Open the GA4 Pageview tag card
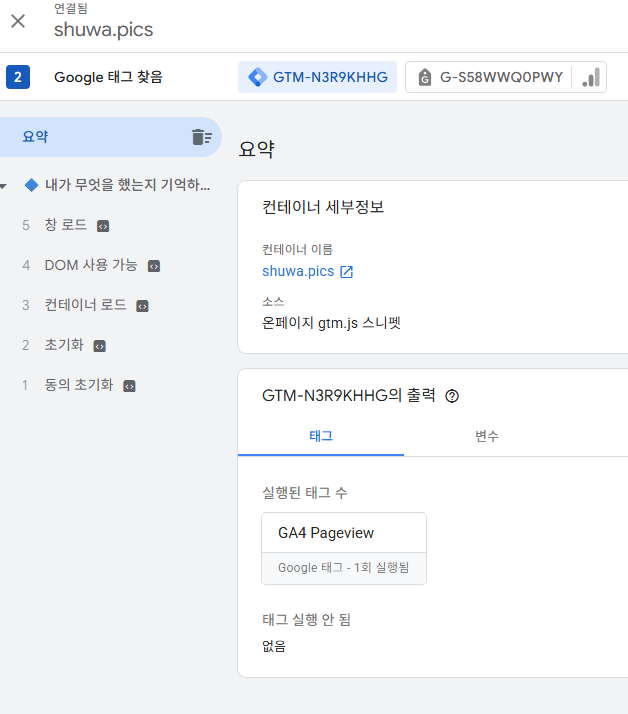 point(344,548)
